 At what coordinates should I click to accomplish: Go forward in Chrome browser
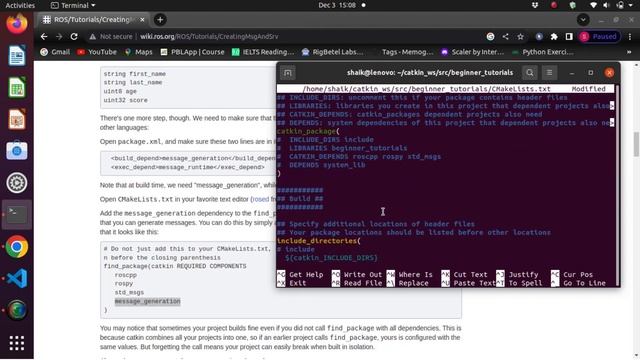(x=59, y=36)
